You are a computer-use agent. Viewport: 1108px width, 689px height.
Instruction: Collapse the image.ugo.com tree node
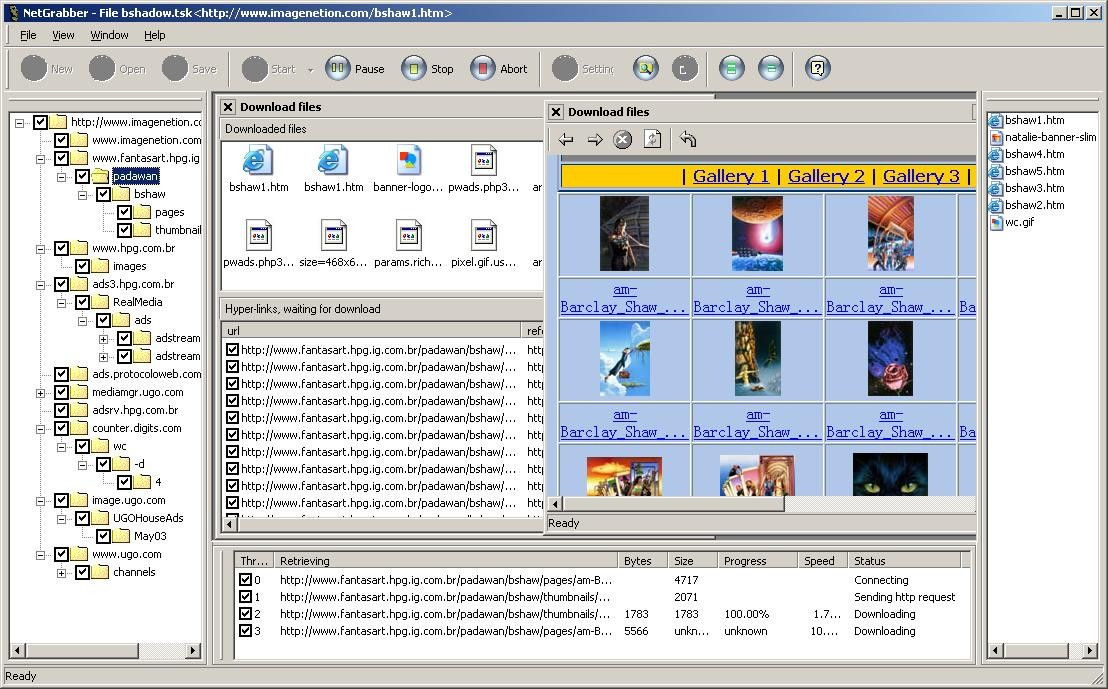[40, 500]
